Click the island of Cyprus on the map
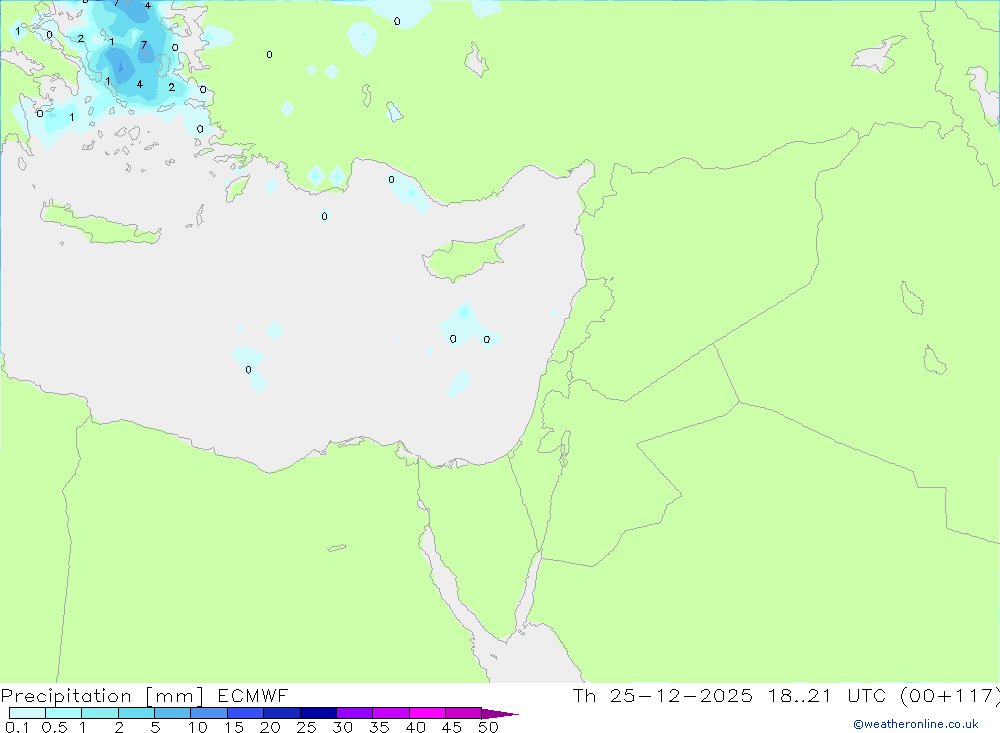 click(466, 256)
